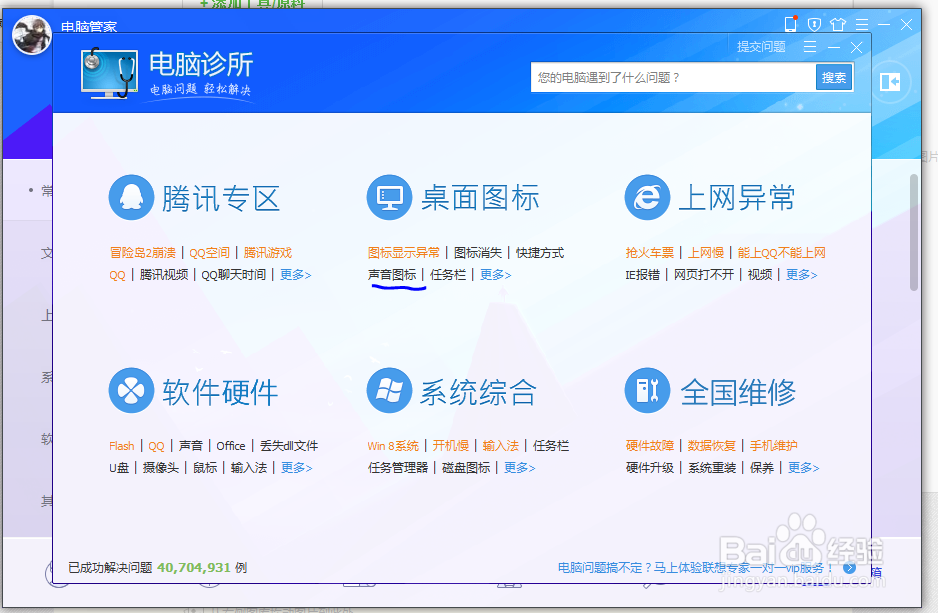Image resolution: width=938 pixels, height=613 pixels.
Task: Click the 搜索 search button
Action: tap(833, 77)
